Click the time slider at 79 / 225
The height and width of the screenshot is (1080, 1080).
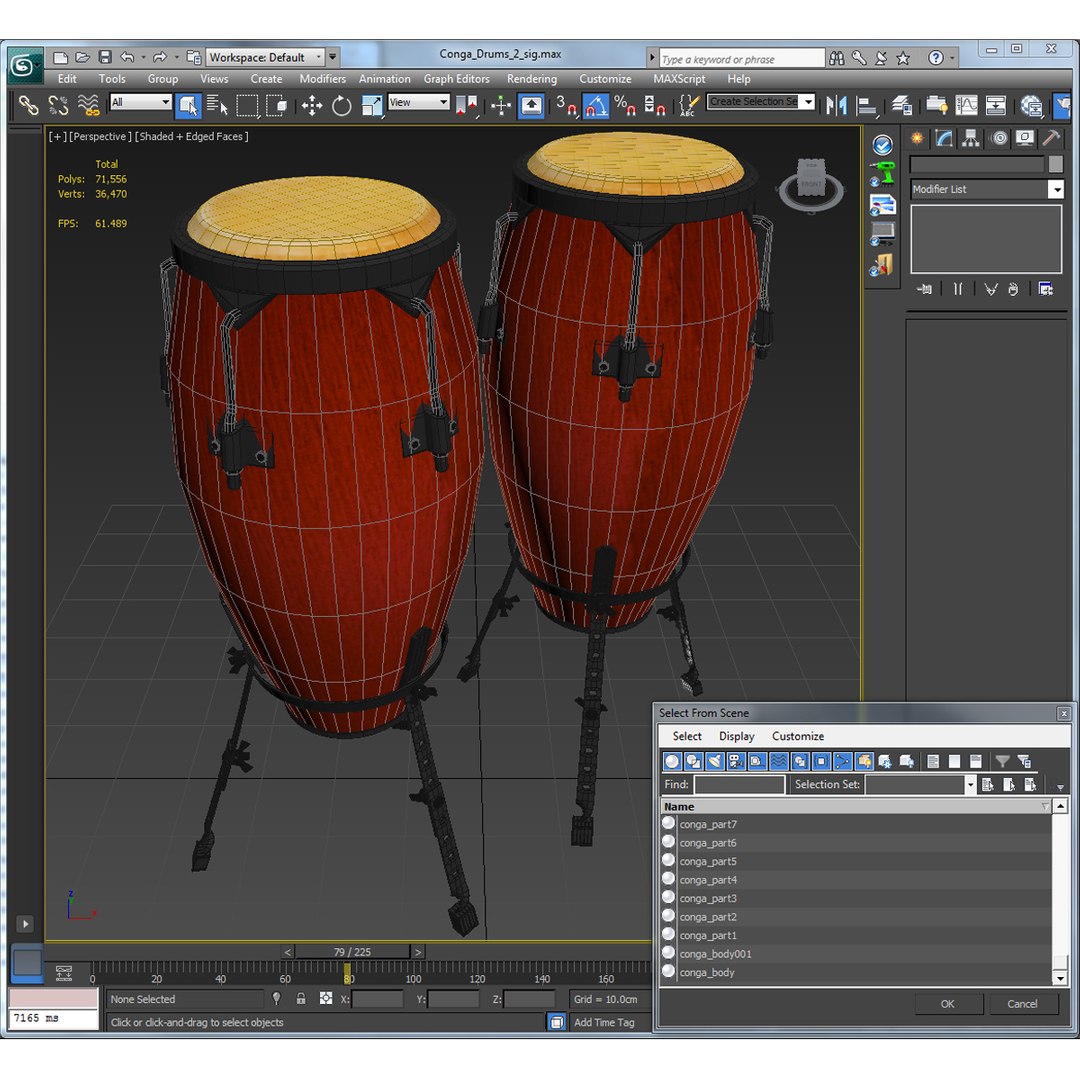point(353,952)
